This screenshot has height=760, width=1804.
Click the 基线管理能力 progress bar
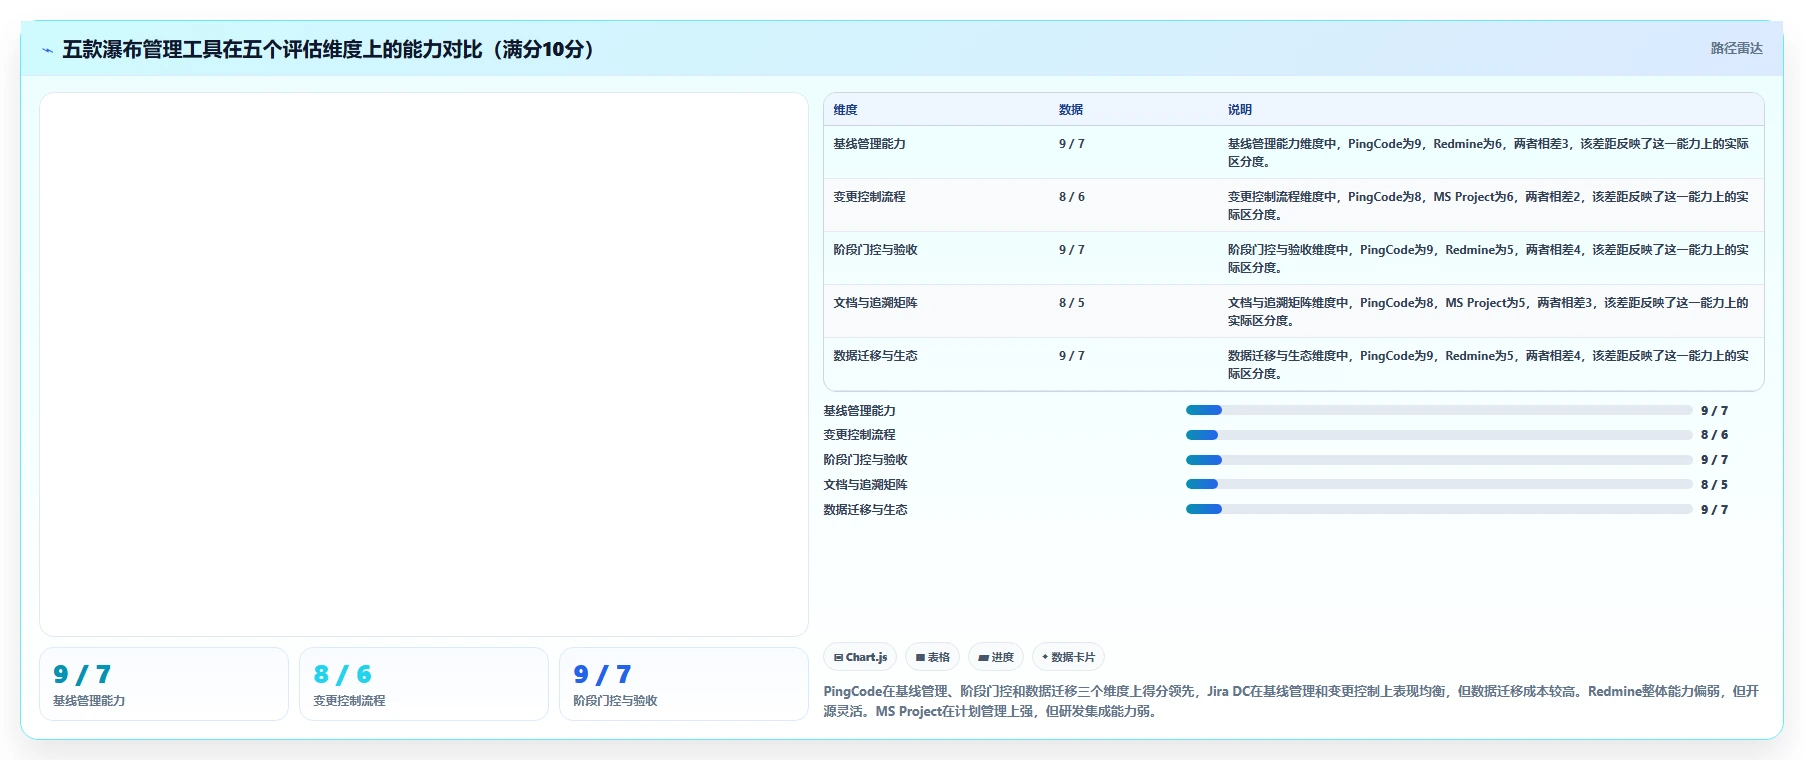click(x=1439, y=410)
